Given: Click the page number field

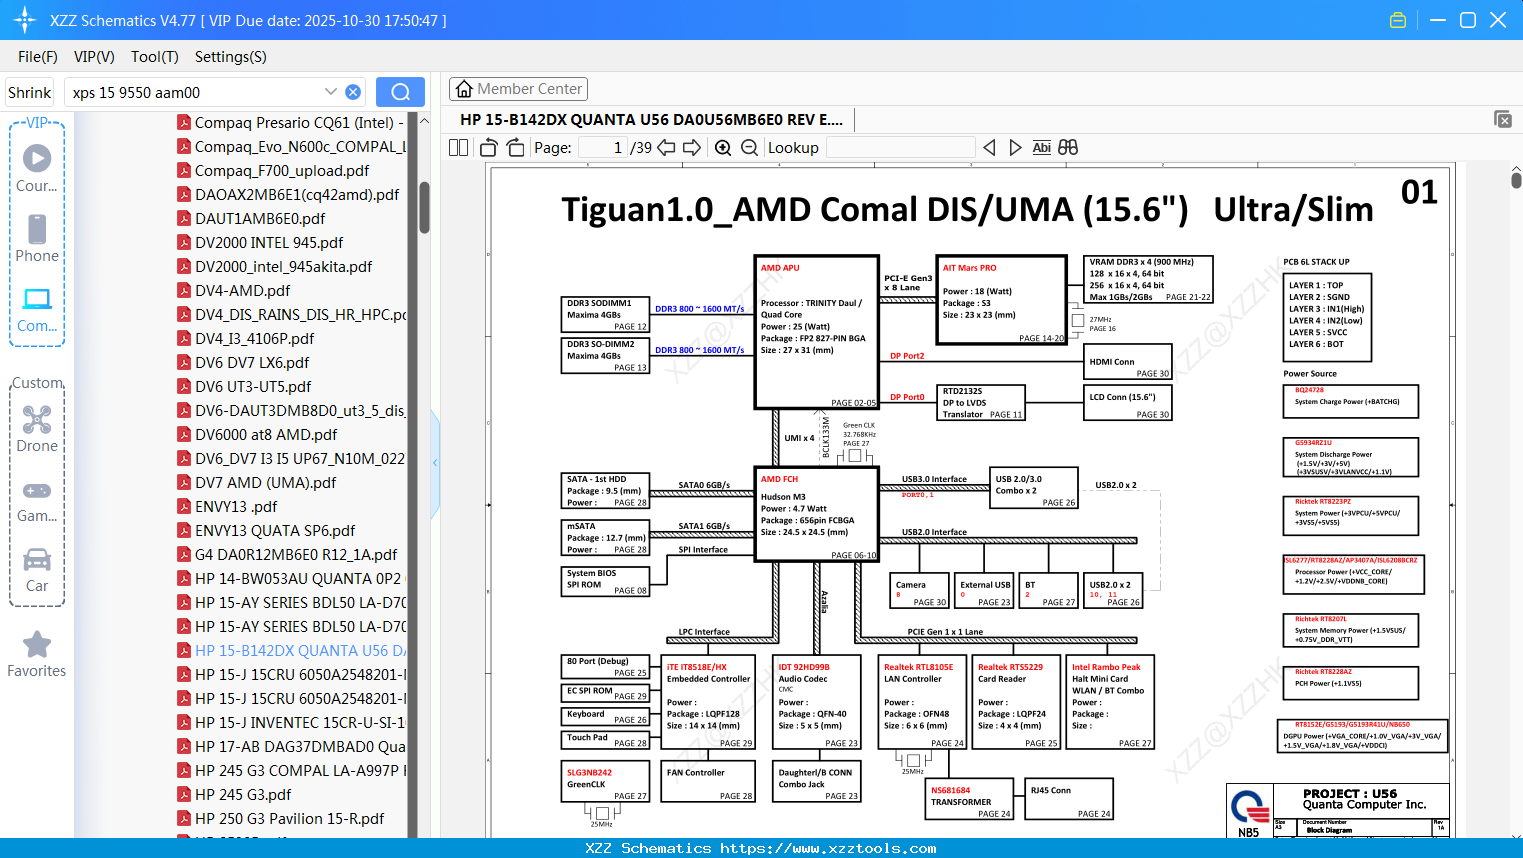Looking at the screenshot, I should click(x=603, y=148).
